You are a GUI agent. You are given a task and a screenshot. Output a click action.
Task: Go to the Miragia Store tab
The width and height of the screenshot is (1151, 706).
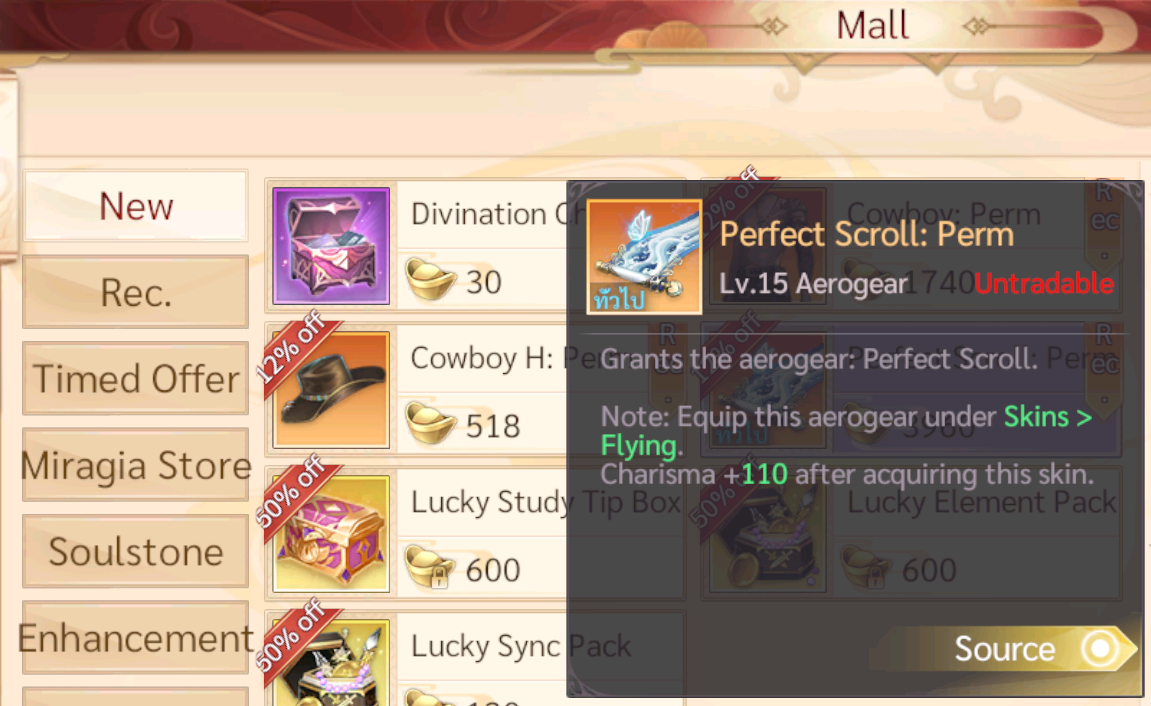pos(136,465)
